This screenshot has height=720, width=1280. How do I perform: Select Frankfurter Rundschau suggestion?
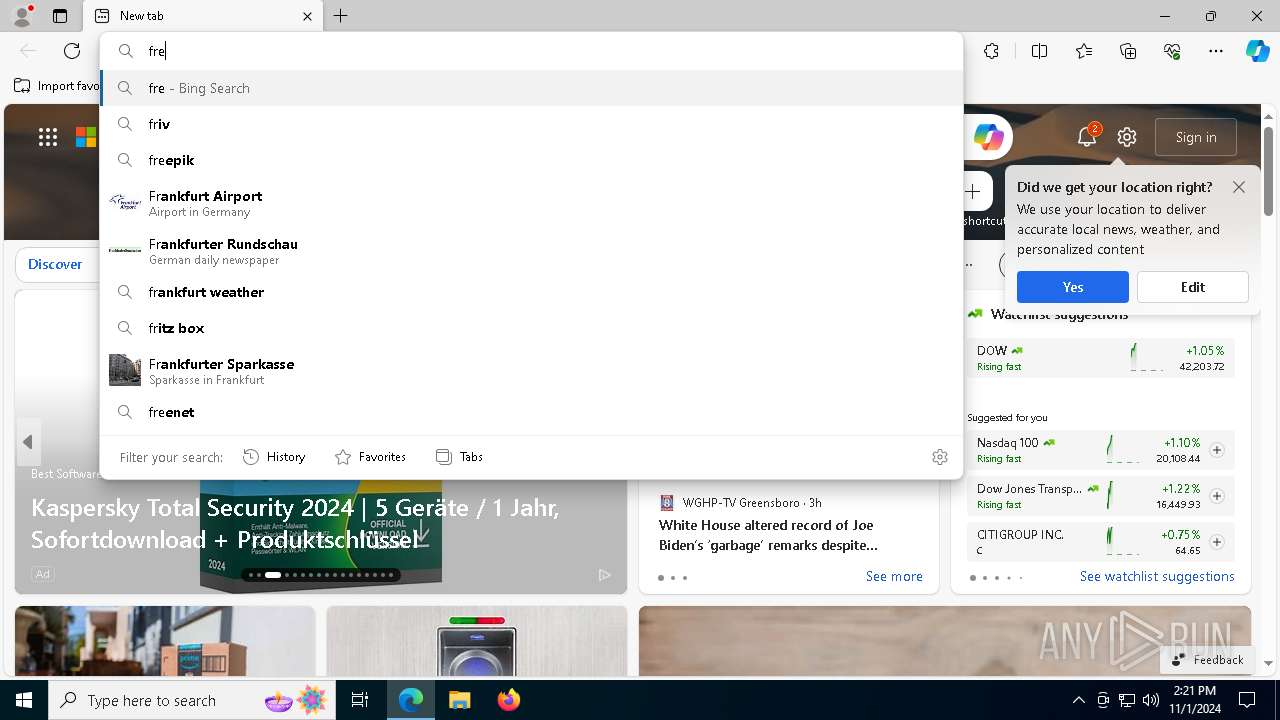pos(531,251)
